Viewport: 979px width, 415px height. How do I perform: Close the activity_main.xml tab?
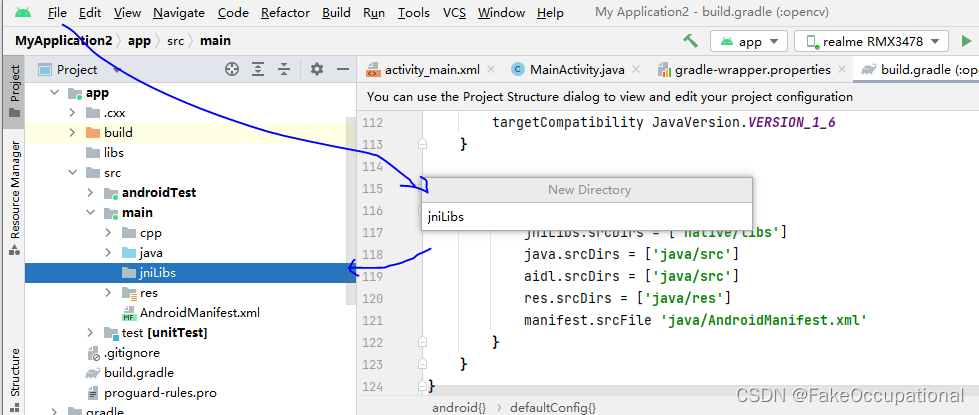pos(491,69)
